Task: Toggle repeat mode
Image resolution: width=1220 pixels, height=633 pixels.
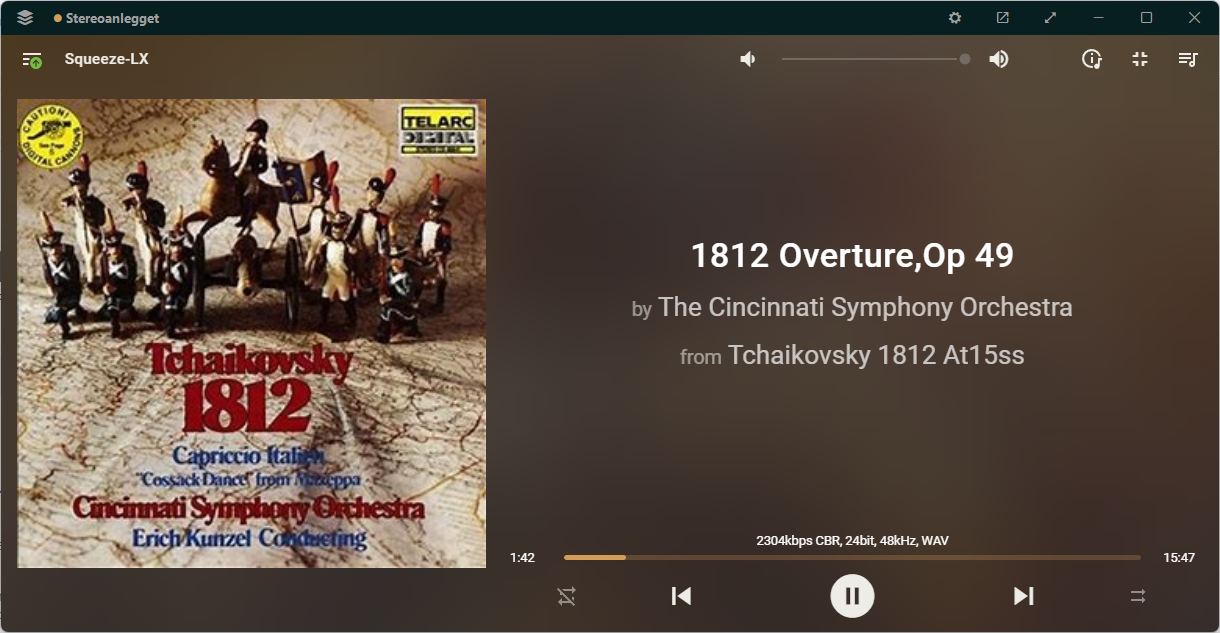Action: [x=1138, y=596]
